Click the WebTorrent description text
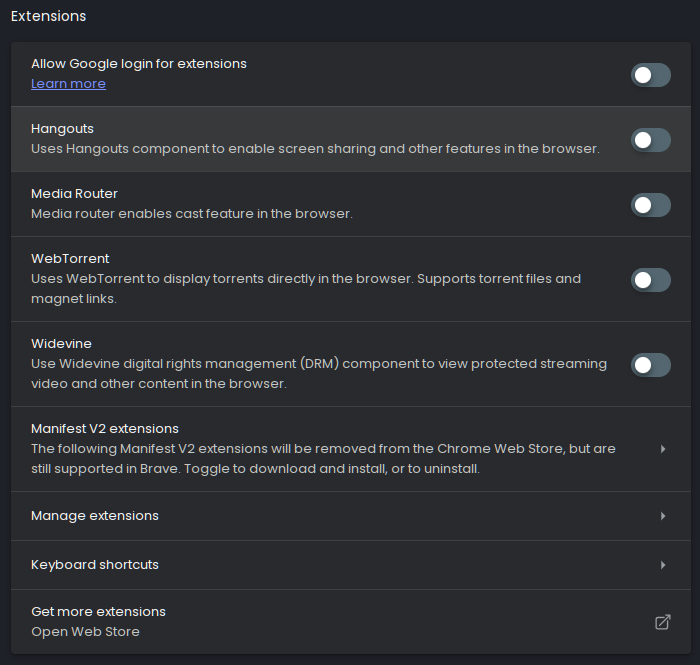 pyautogui.click(x=306, y=289)
